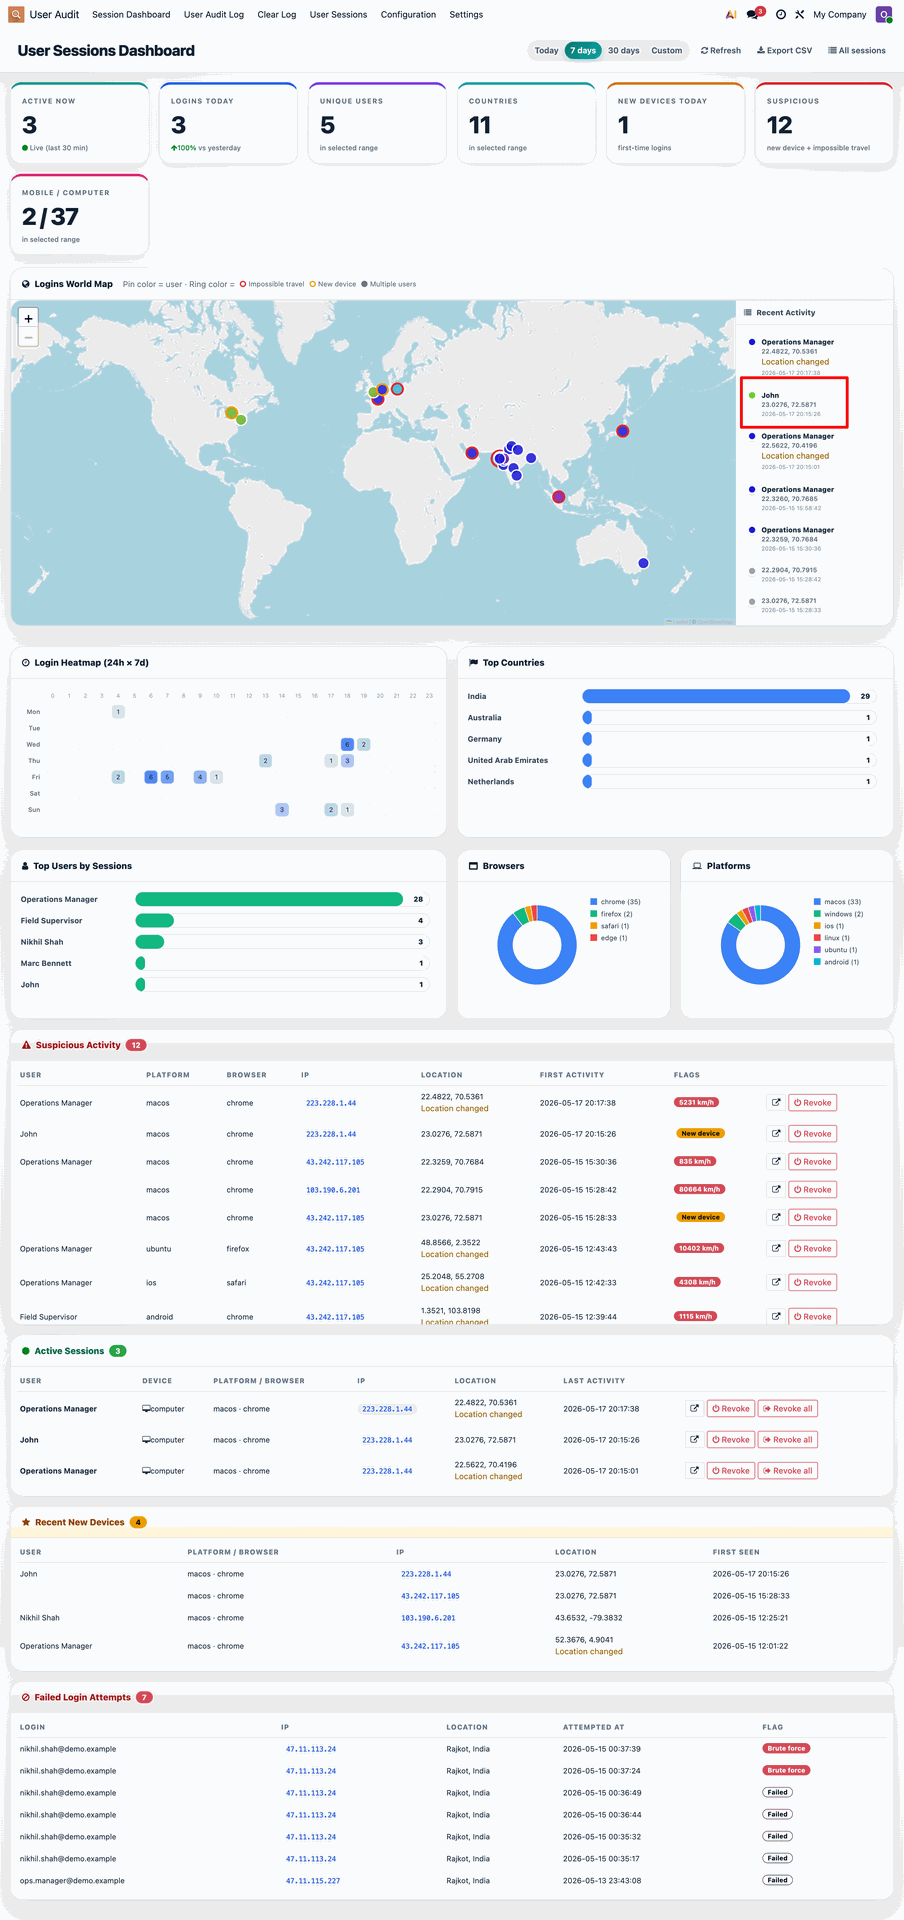Viewport: 904px width, 1920px height.
Task: Zoom out on the world map
Action: click(x=28, y=338)
